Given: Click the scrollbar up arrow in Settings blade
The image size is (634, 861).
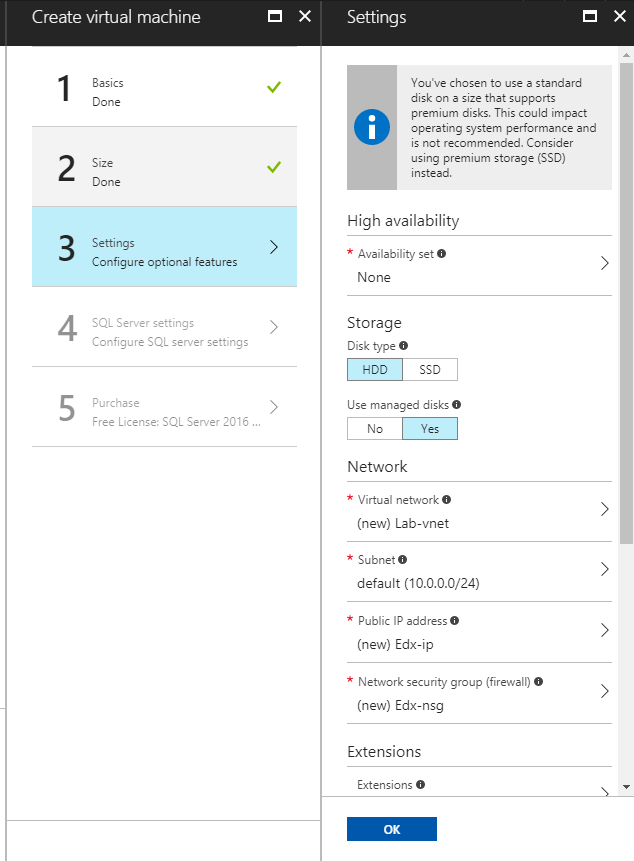Looking at the screenshot, I should (x=626, y=55).
